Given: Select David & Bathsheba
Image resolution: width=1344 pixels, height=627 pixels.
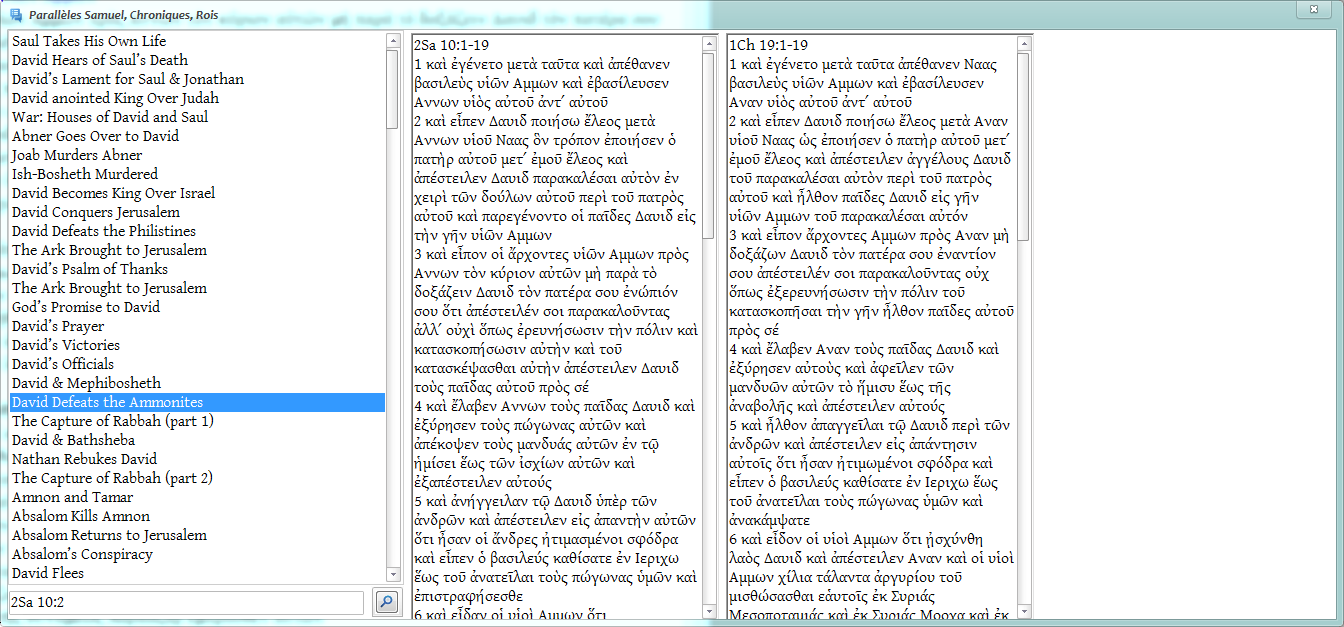Looking at the screenshot, I should (x=197, y=440).
